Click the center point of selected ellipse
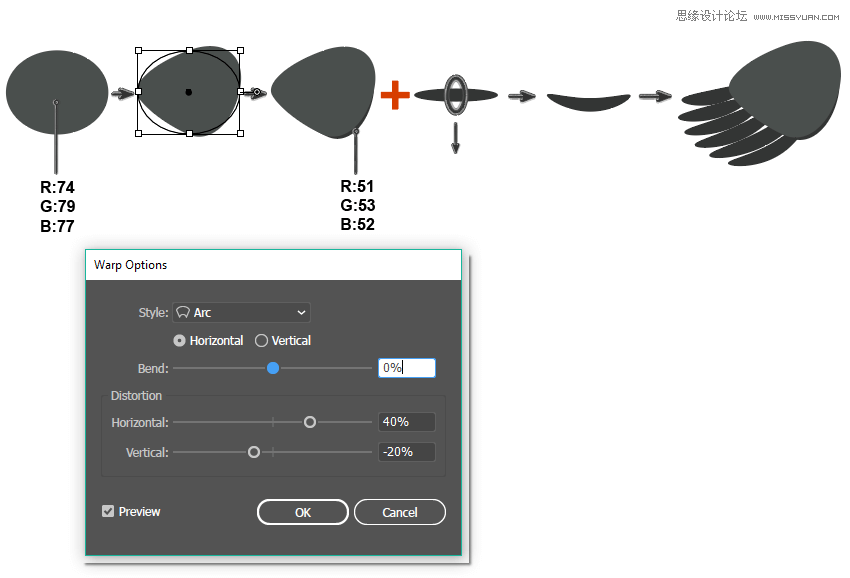The height and width of the screenshot is (578, 850). [x=189, y=92]
